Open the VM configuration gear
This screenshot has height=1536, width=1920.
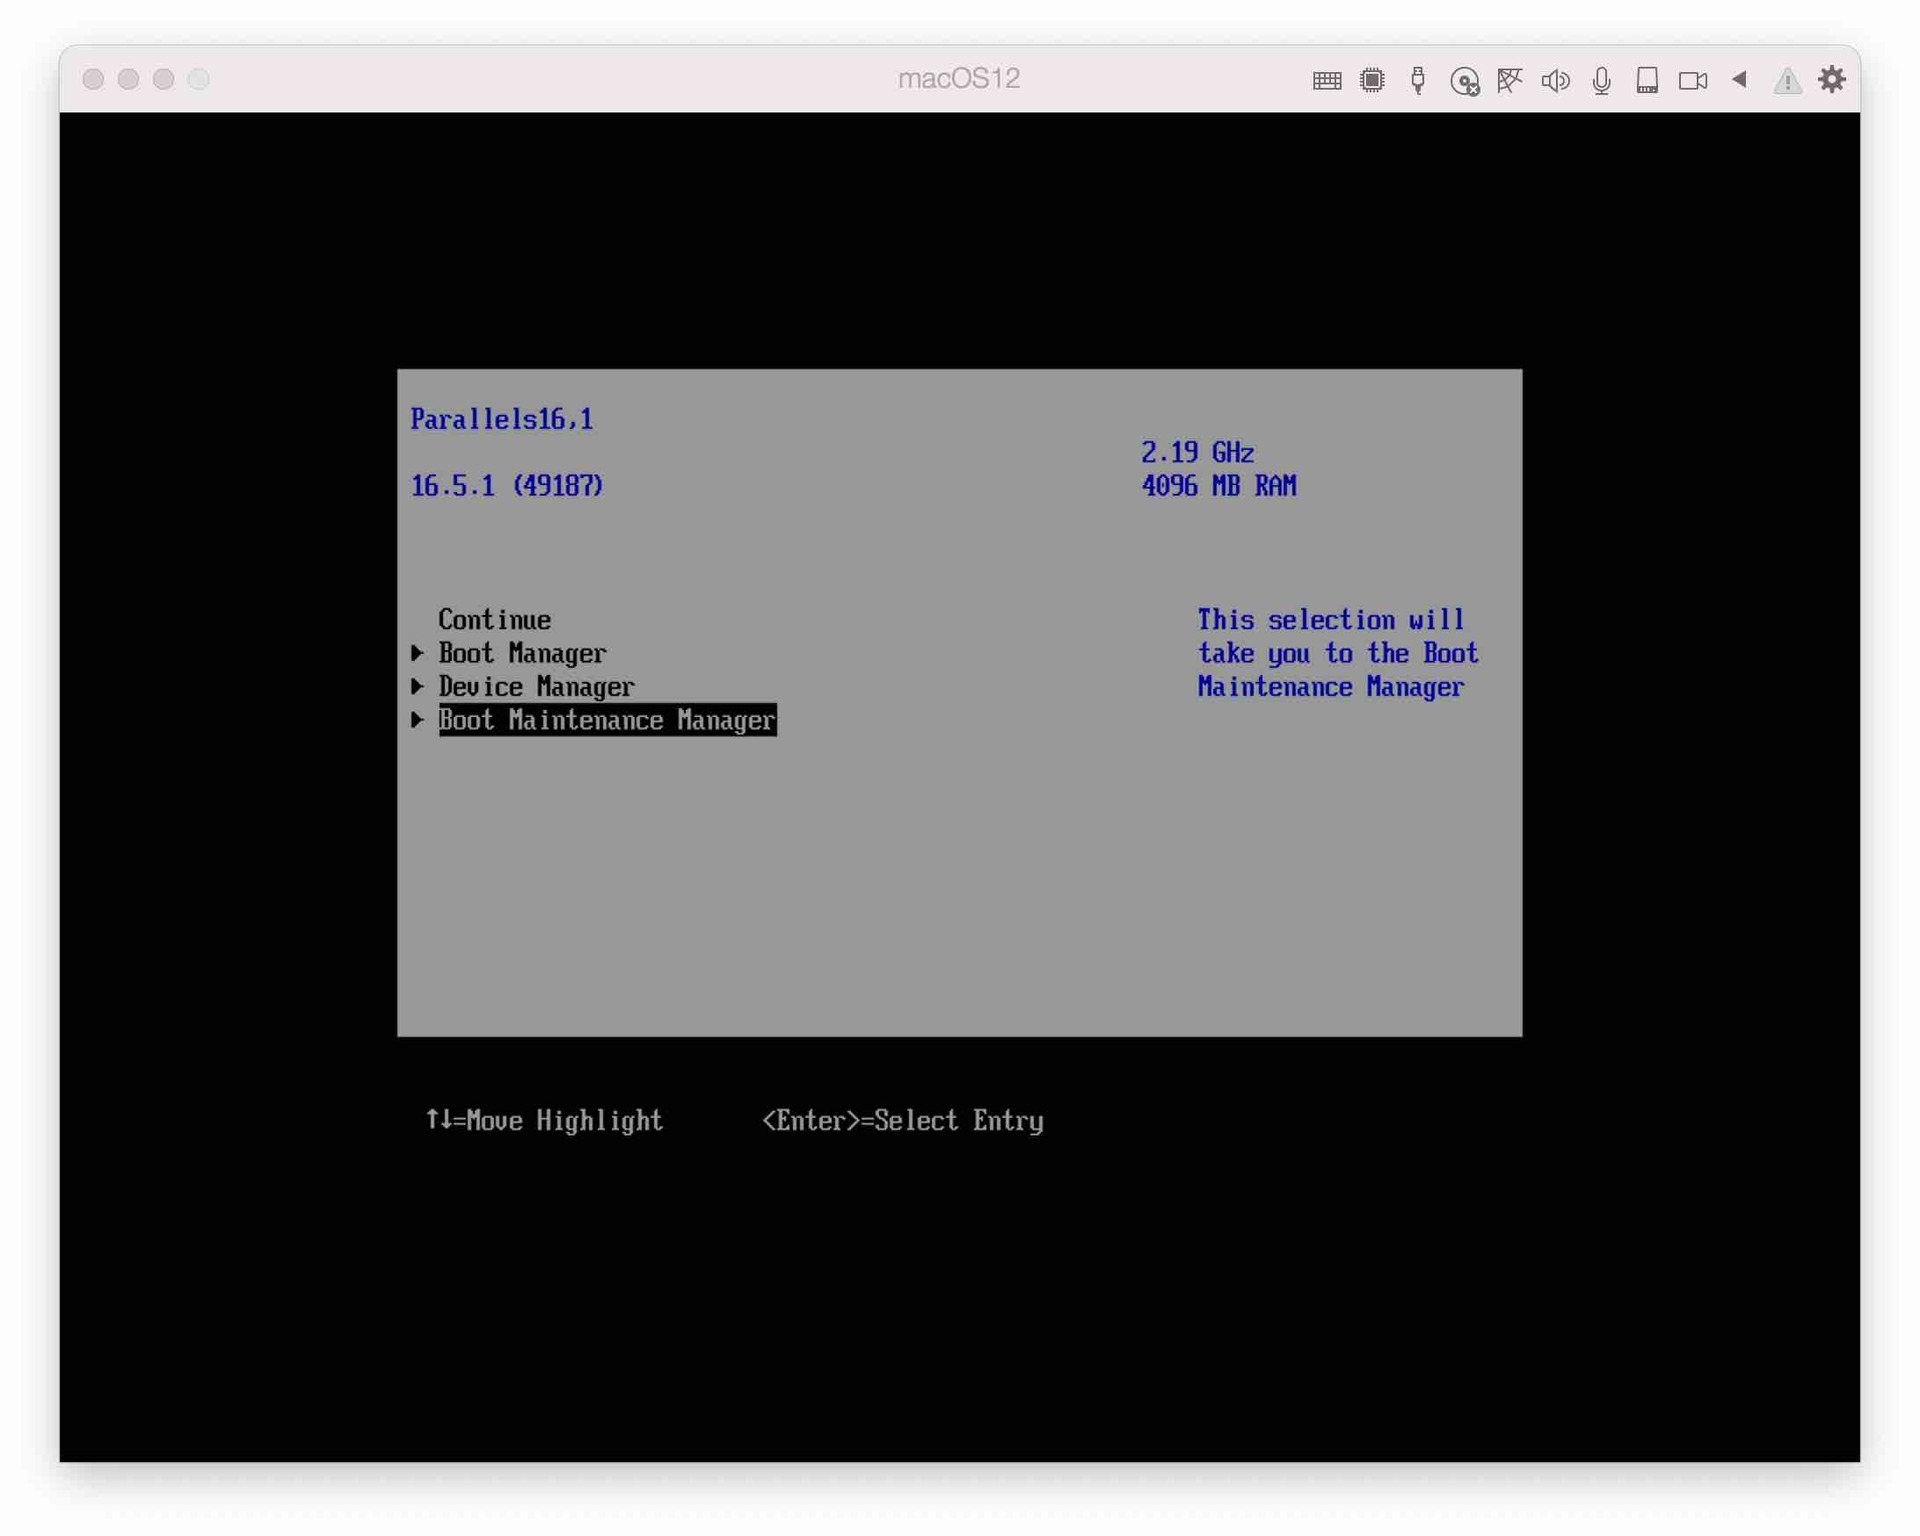(1832, 79)
